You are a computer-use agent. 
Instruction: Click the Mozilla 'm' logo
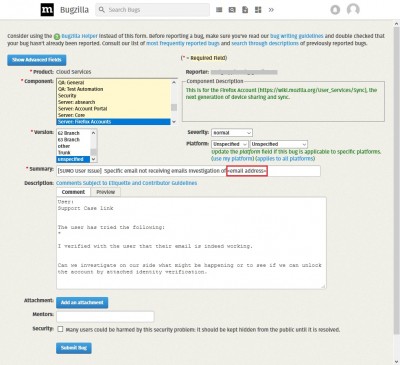pos(47,10)
